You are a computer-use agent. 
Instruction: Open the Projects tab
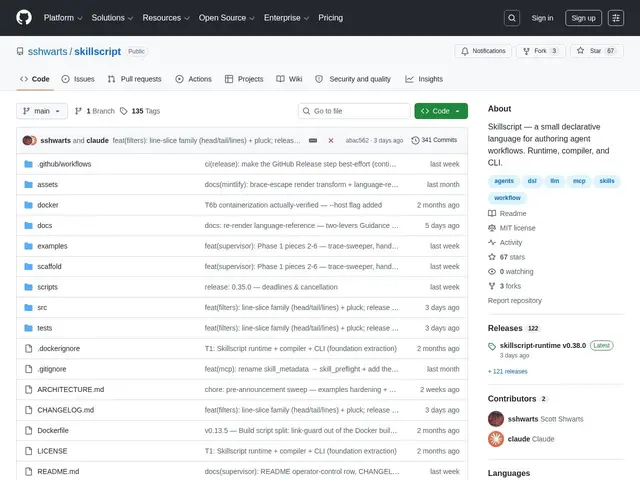coord(244,79)
